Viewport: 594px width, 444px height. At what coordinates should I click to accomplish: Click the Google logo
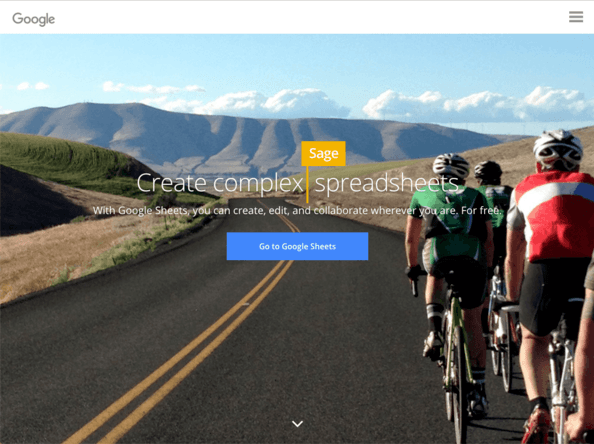(33, 19)
